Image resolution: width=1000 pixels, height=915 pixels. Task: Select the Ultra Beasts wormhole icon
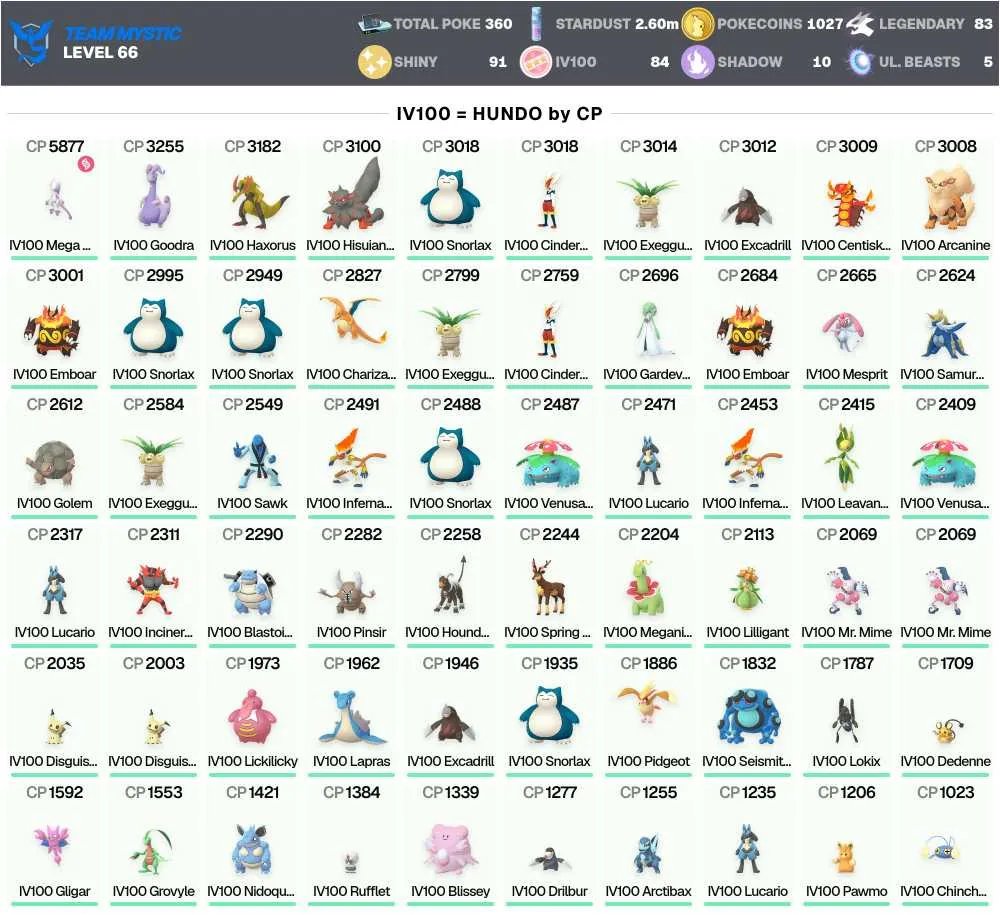pos(860,62)
